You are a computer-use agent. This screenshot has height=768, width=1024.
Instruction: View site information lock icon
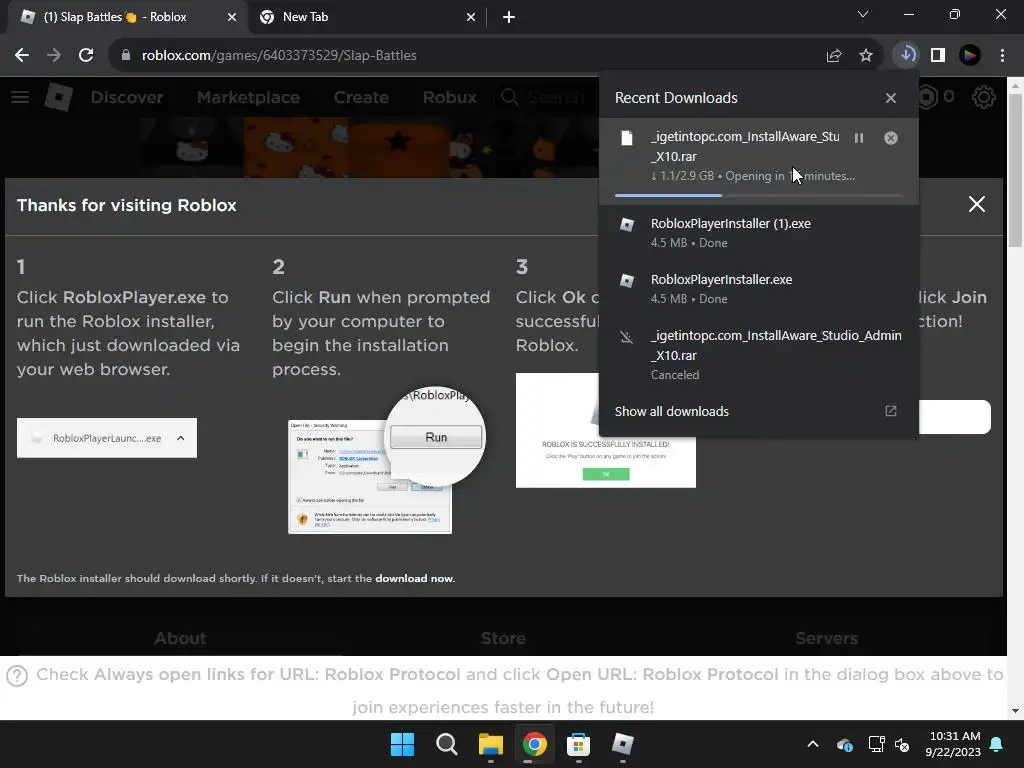click(126, 56)
